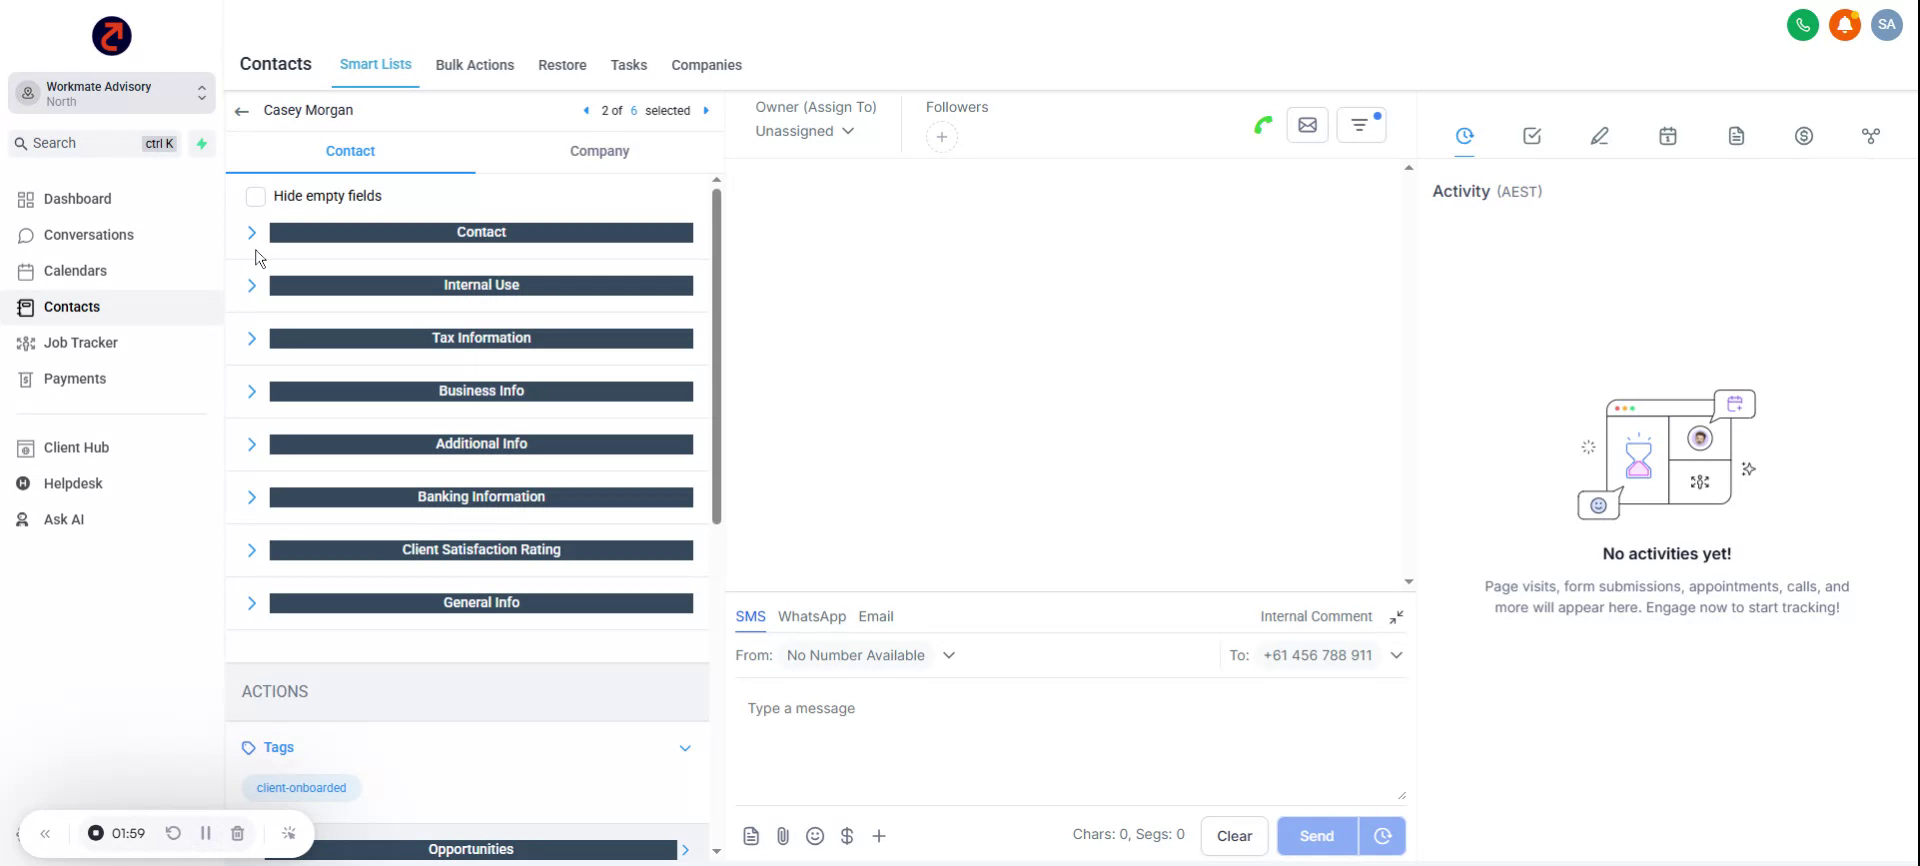The width and height of the screenshot is (1920, 866).
Task: Expand the Internal Use section
Action: [x=251, y=286]
